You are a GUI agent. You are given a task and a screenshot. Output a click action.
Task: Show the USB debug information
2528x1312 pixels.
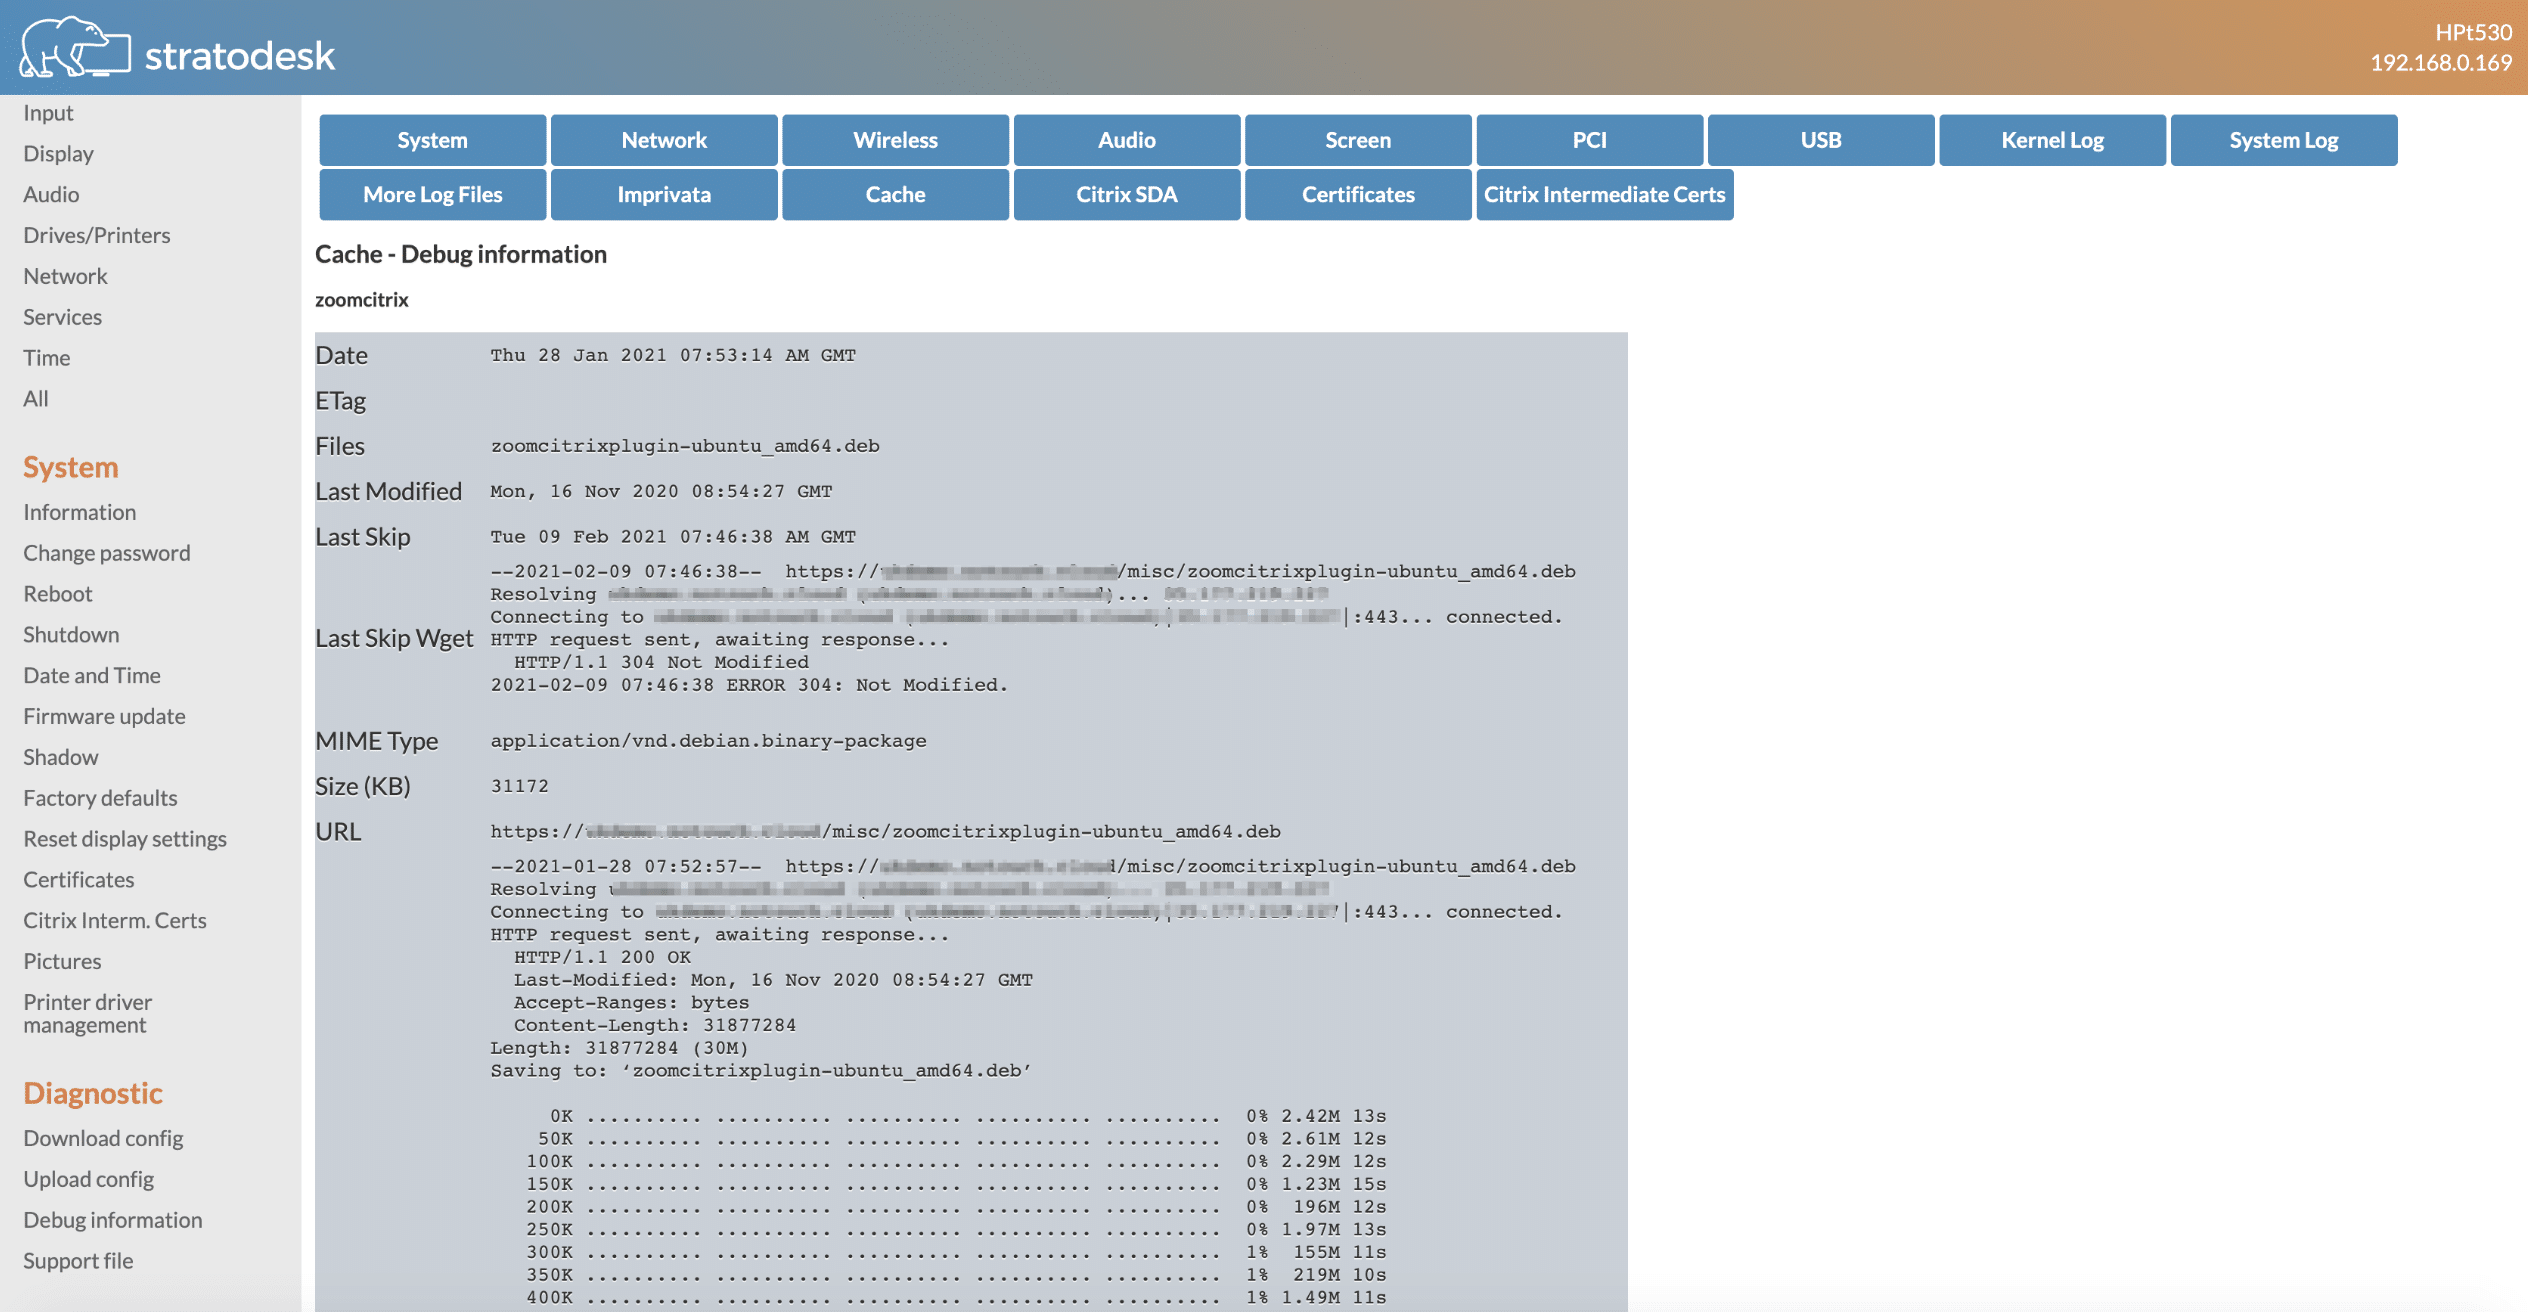(1821, 140)
